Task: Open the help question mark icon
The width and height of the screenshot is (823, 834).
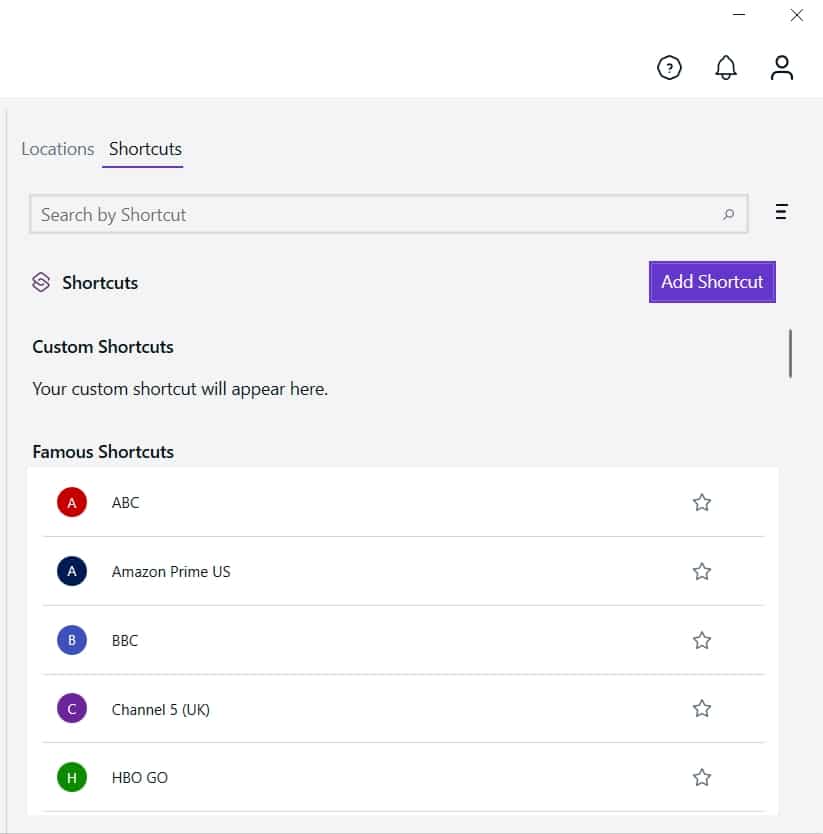Action: (669, 68)
